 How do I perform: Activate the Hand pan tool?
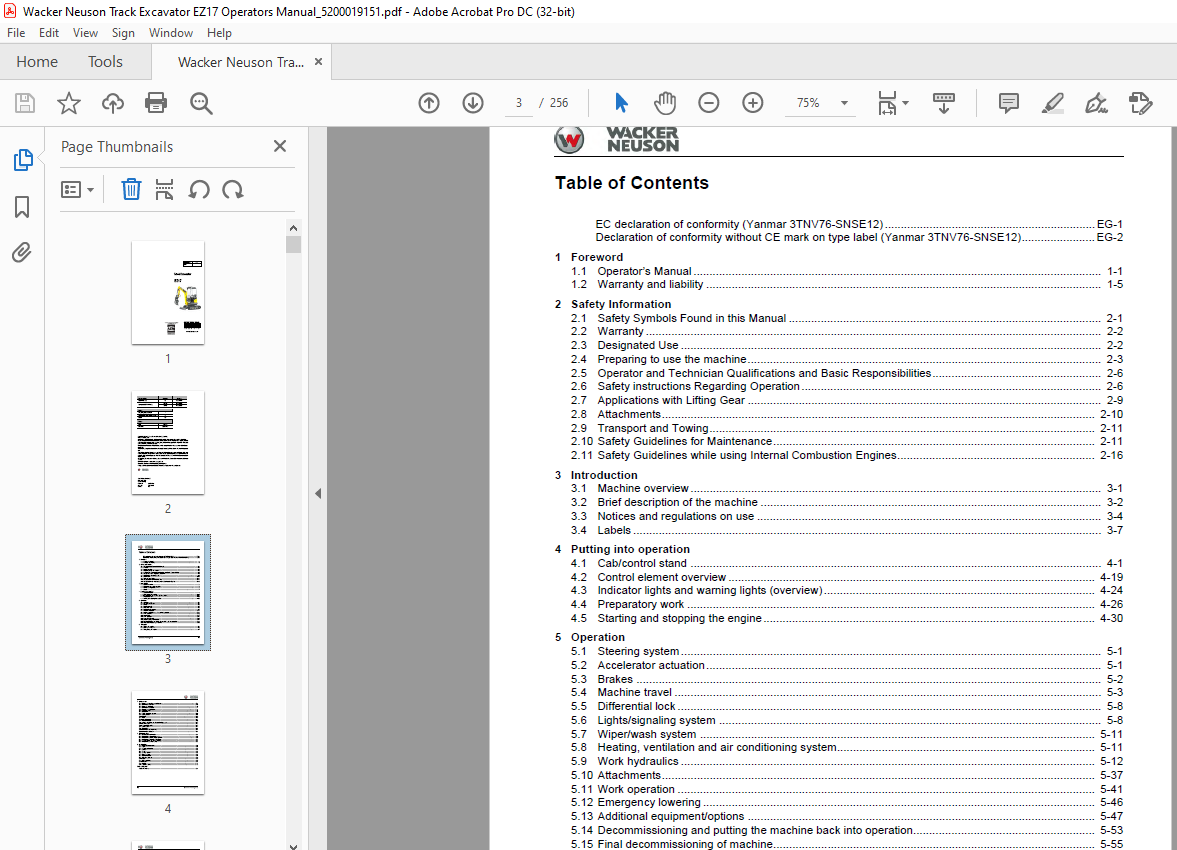pyautogui.click(x=665, y=103)
